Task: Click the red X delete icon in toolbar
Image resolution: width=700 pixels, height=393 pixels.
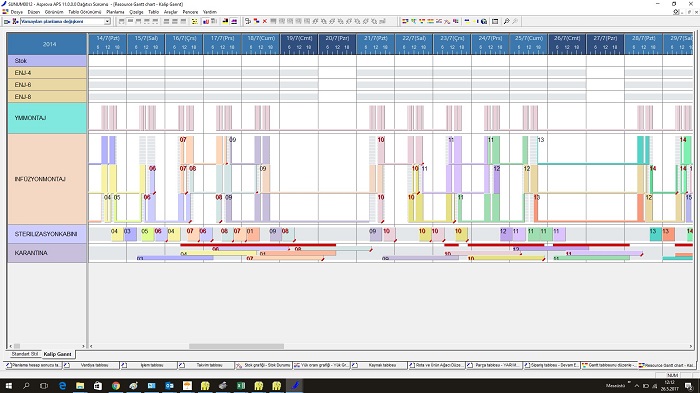Action: [265, 21]
